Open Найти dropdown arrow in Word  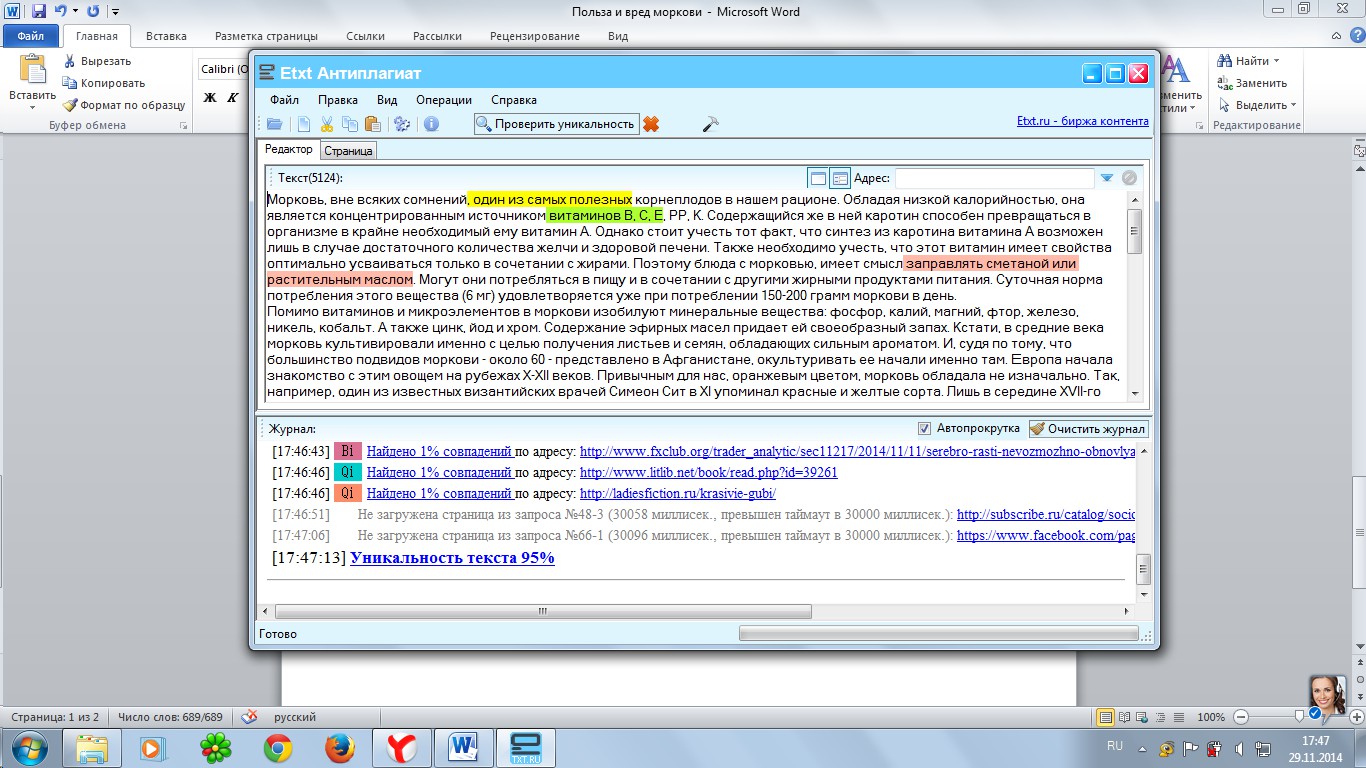point(1276,61)
